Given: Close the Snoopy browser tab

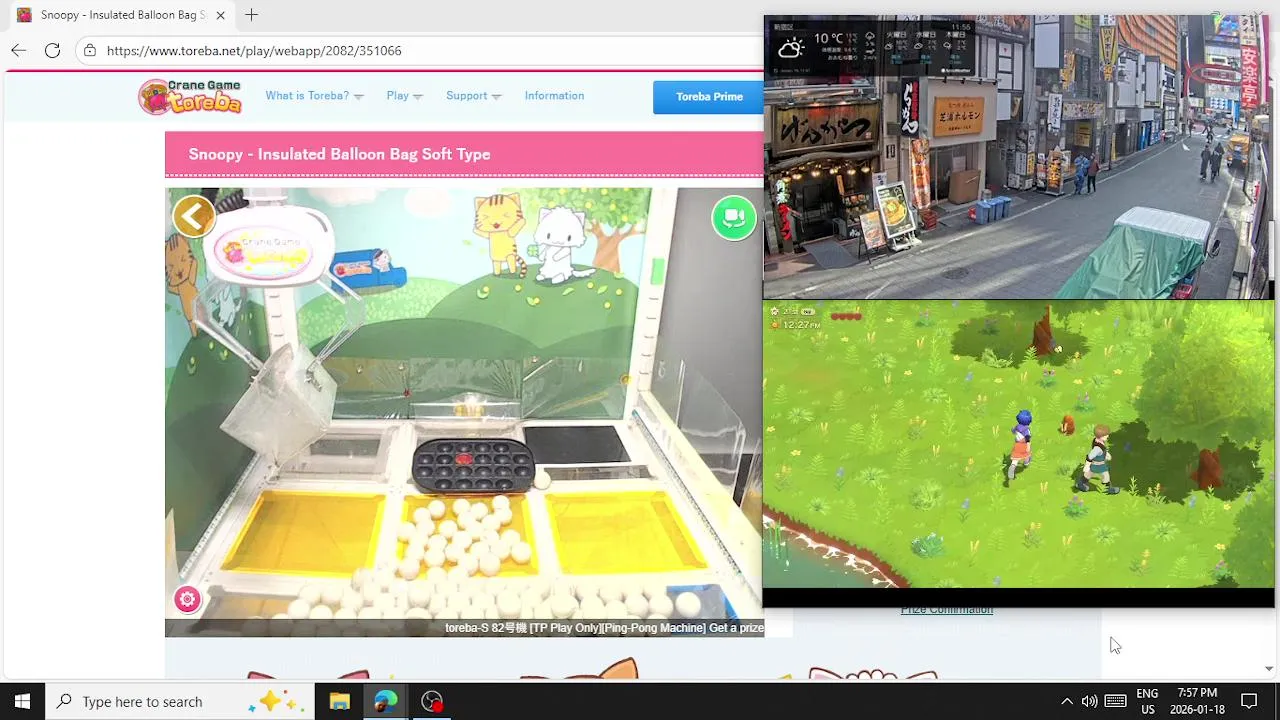Looking at the screenshot, I should tap(220, 15).
